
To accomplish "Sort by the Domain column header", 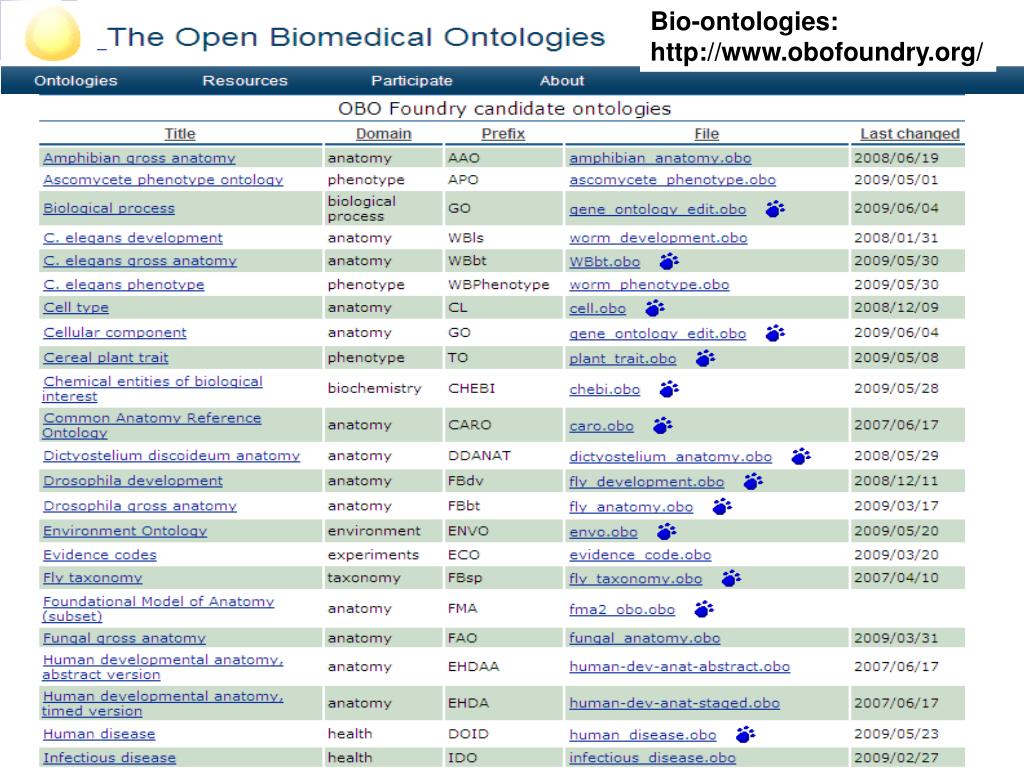I will pos(383,133).
